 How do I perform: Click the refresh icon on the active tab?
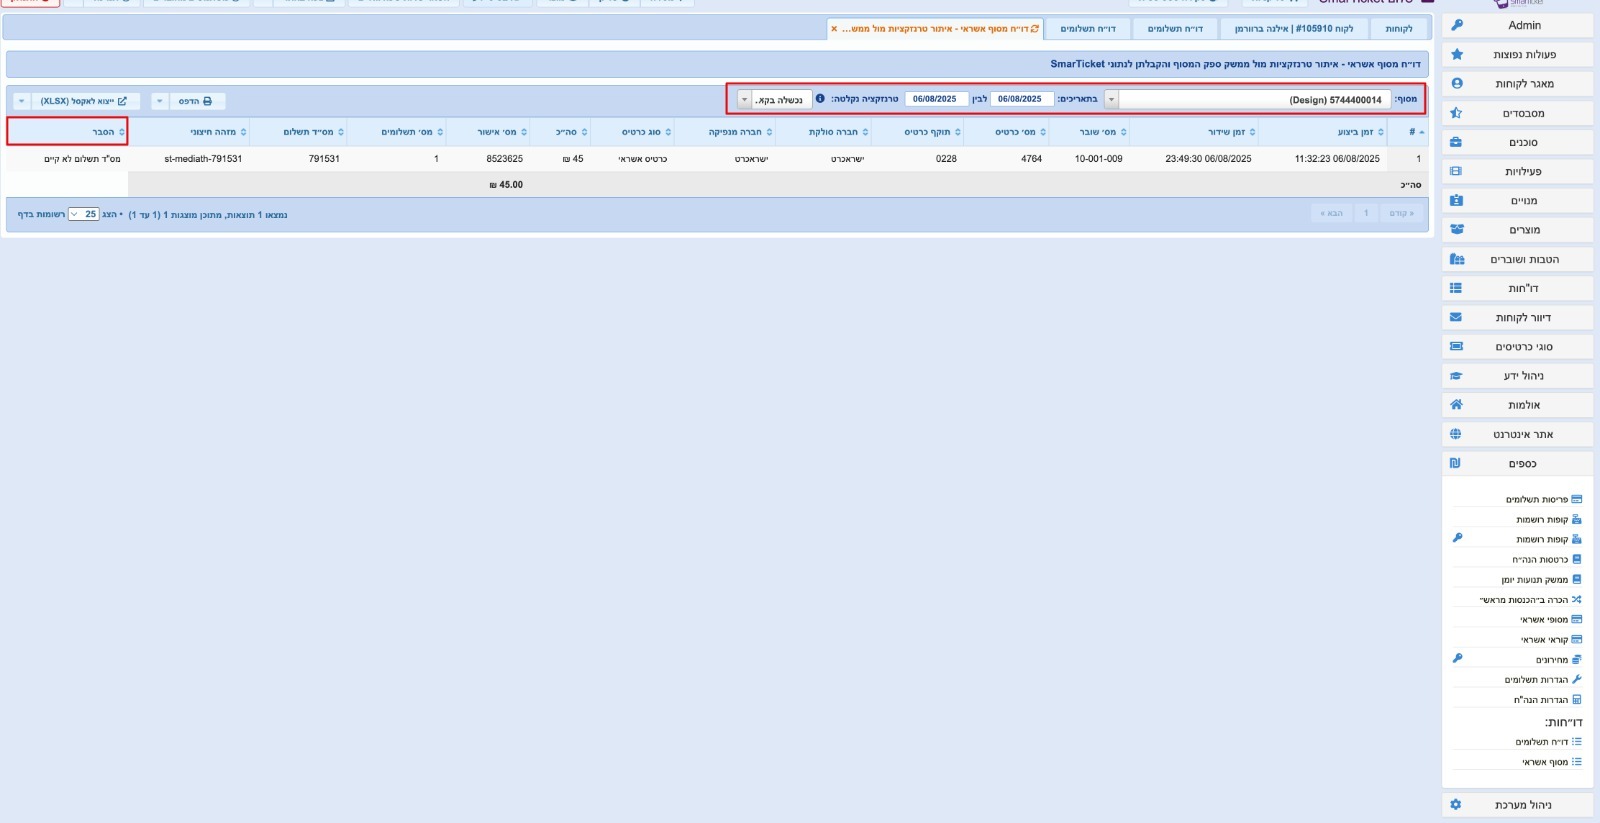tap(1035, 29)
